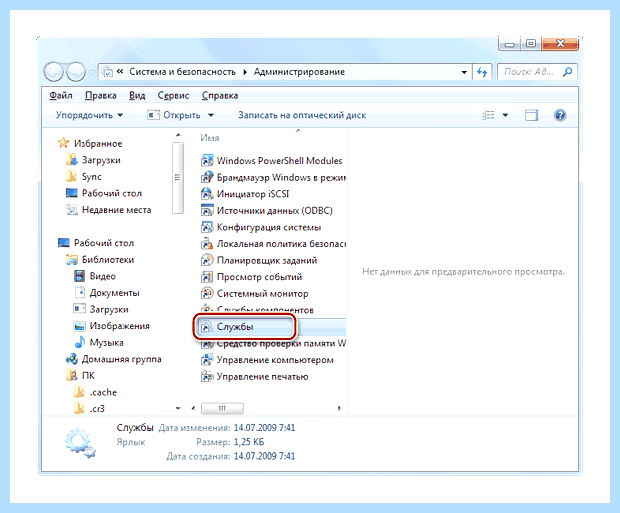620x513 pixels.
Task: Open the Правка menu
Action: click(100, 95)
